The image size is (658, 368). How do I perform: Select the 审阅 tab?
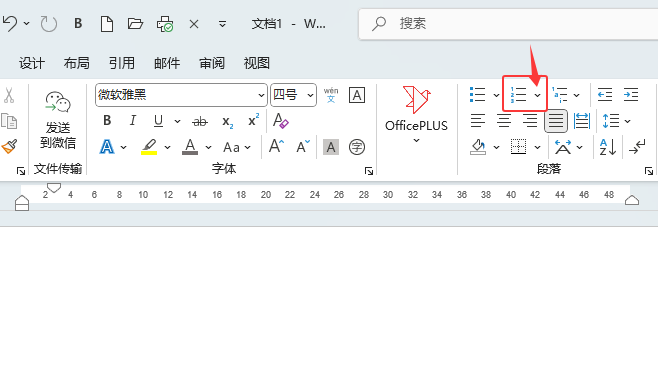point(212,63)
